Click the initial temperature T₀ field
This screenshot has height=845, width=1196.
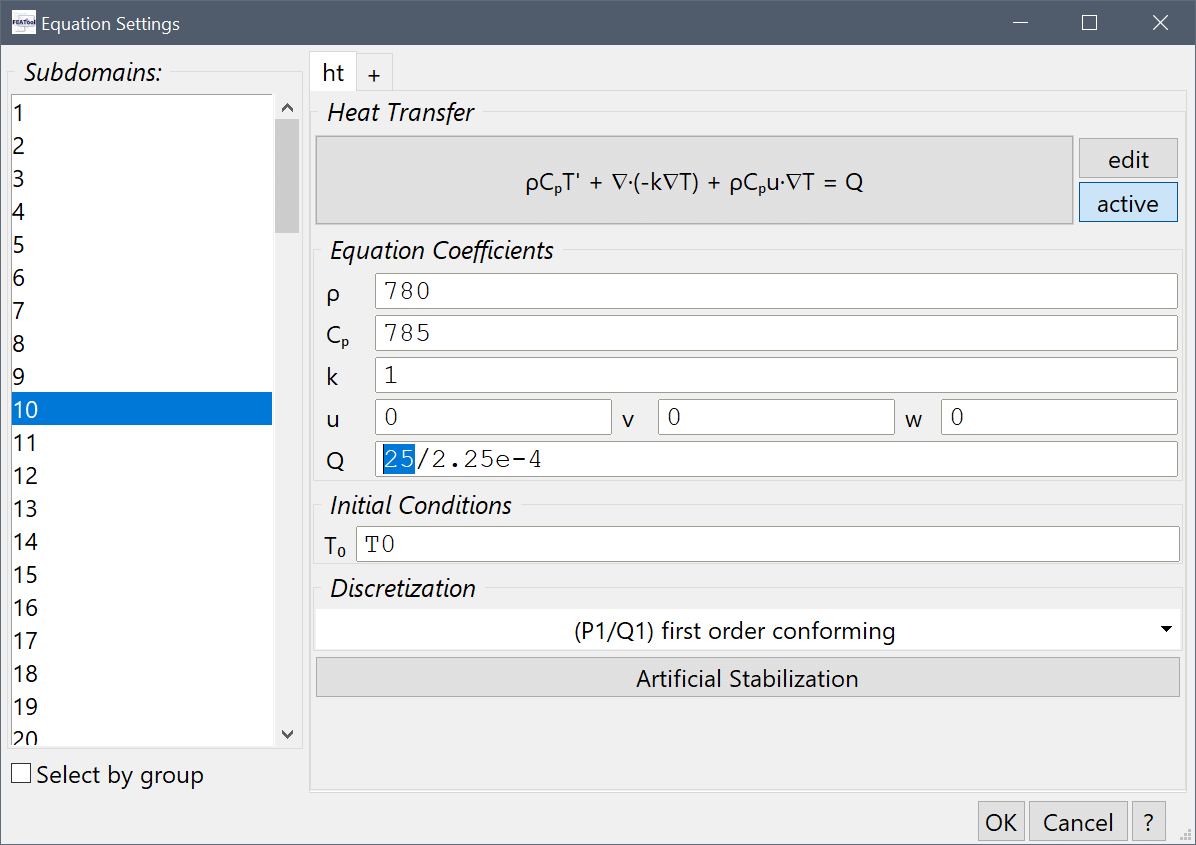point(767,545)
